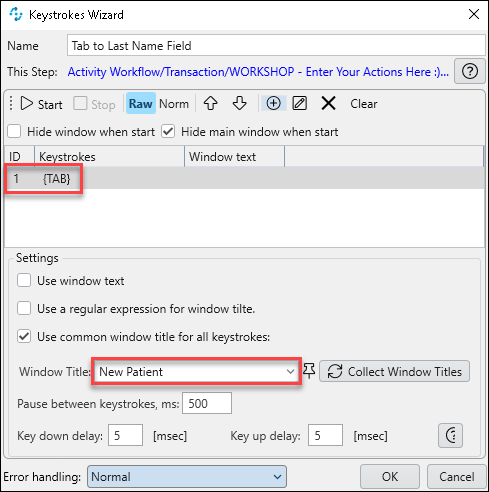
Task: Click the OK button
Action: (390, 477)
